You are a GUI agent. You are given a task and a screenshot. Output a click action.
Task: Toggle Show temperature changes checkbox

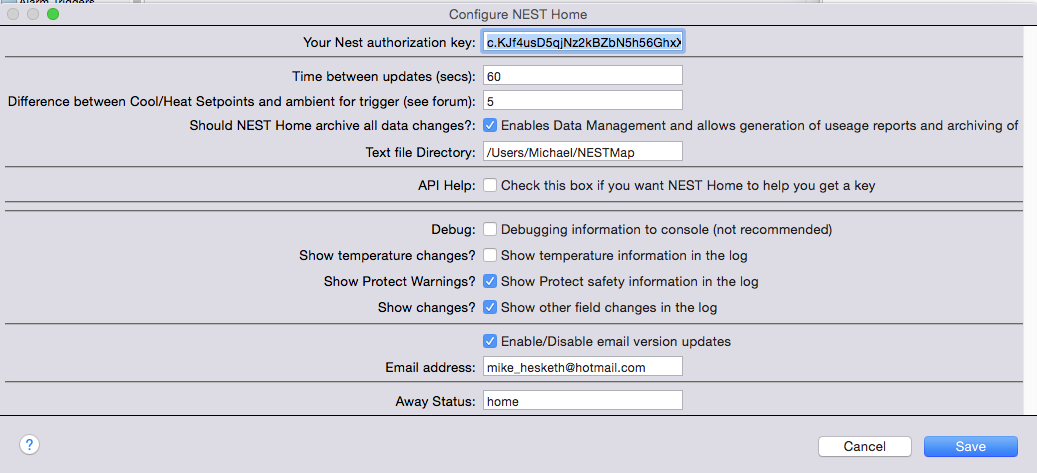coord(489,255)
